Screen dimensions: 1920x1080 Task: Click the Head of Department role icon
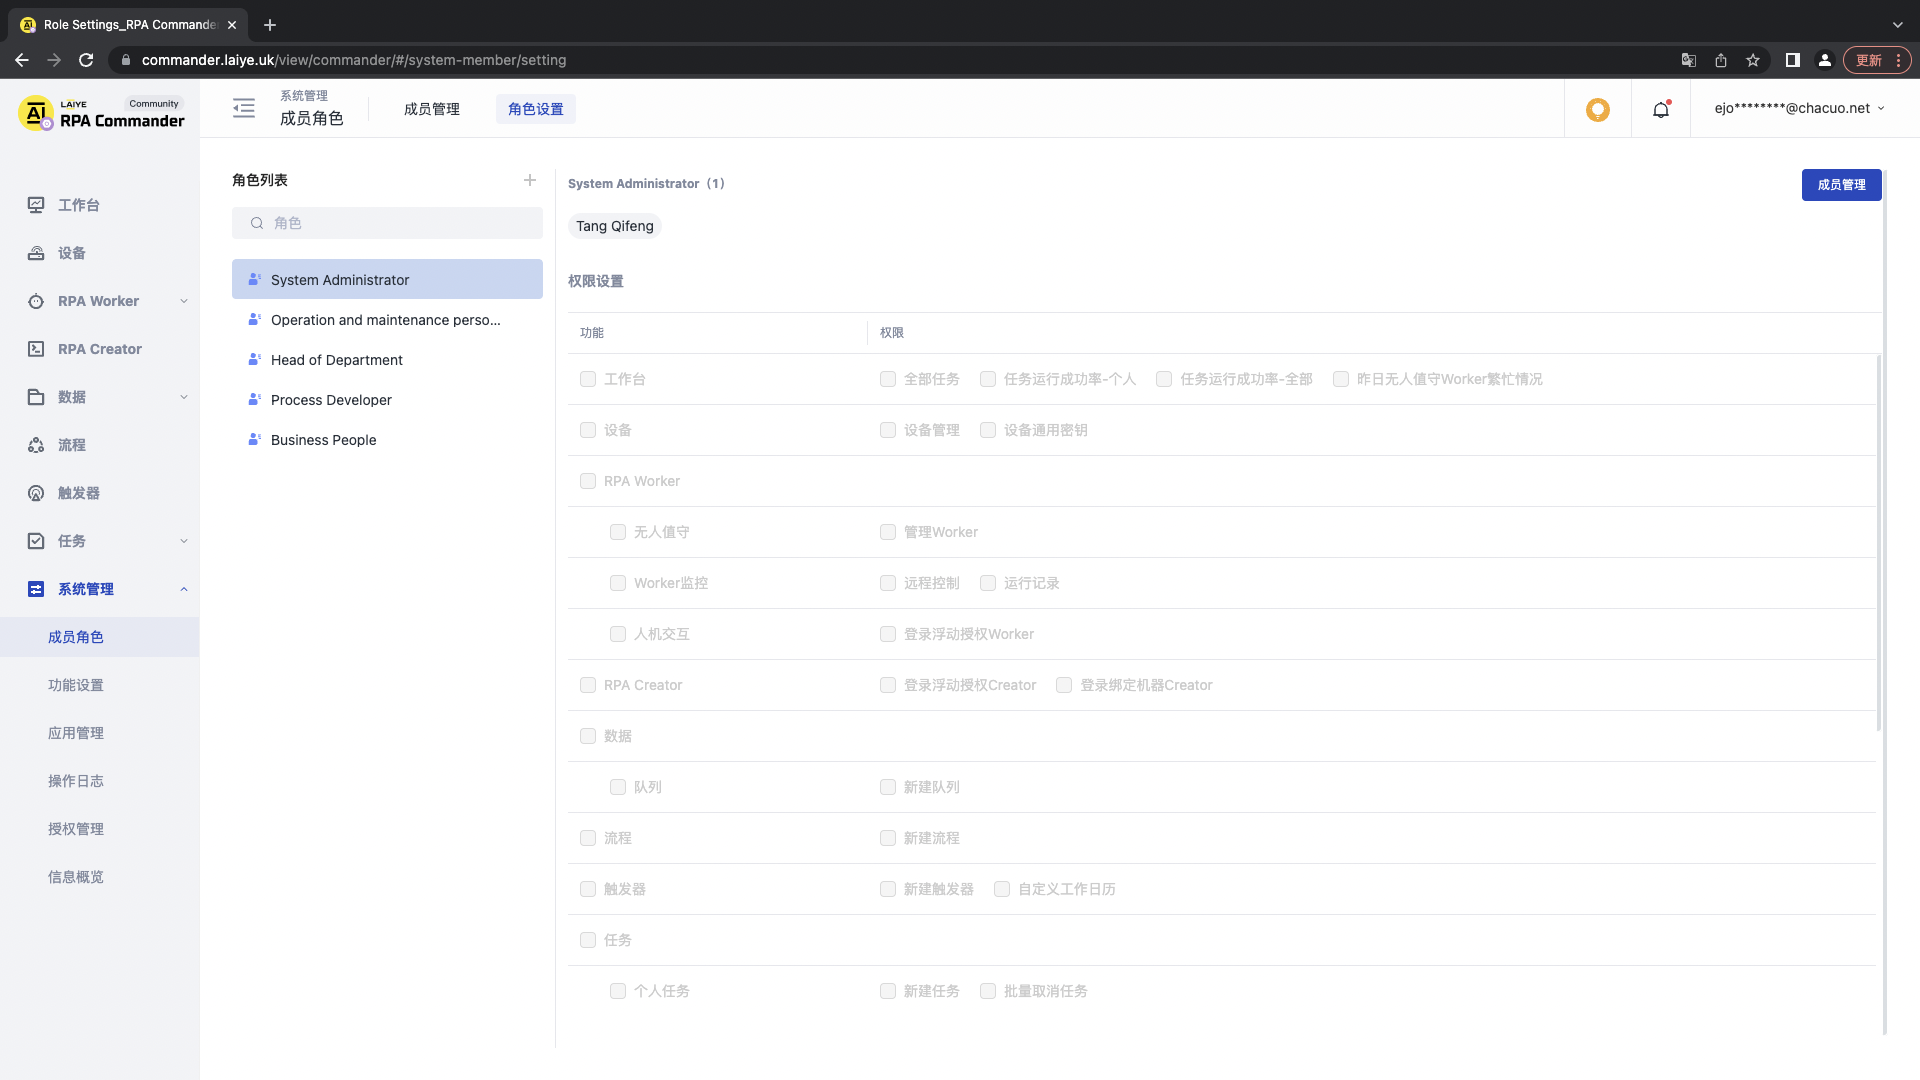click(x=255, y=359)
